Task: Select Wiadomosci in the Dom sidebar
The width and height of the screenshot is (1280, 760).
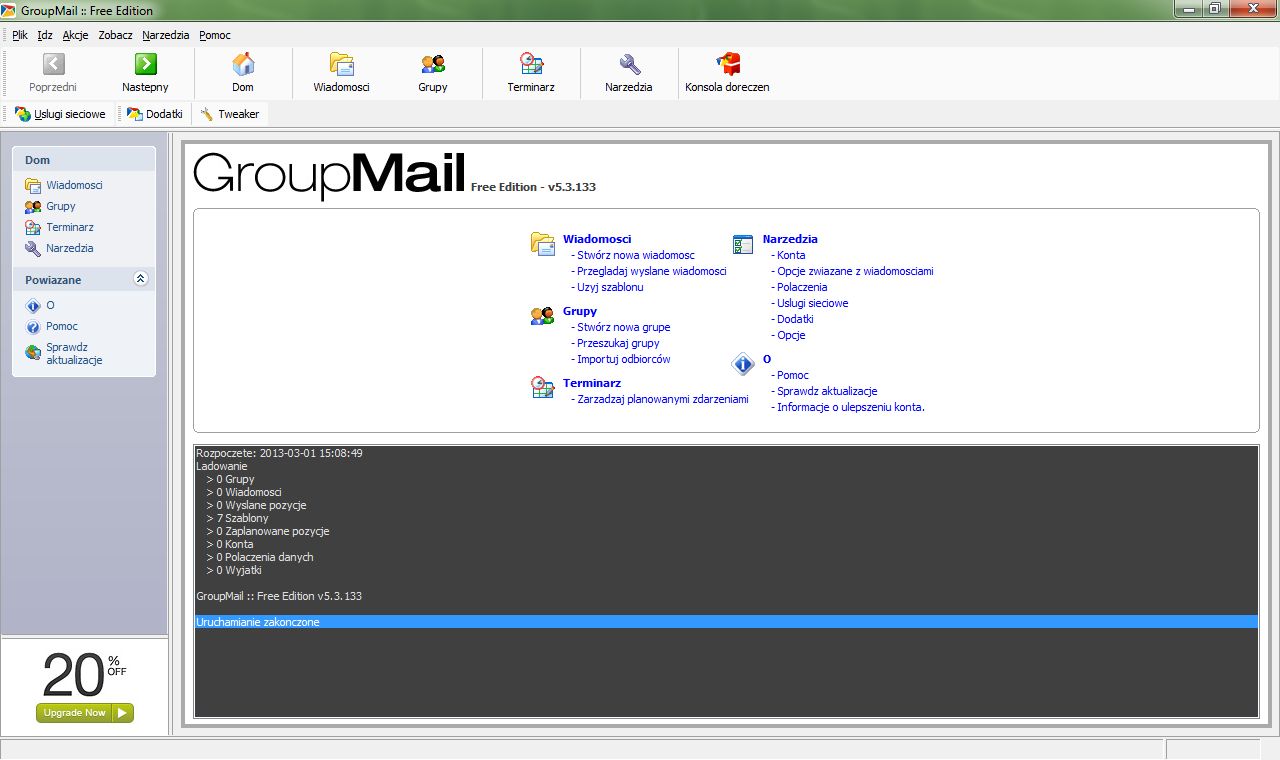Action: [64, 185]
